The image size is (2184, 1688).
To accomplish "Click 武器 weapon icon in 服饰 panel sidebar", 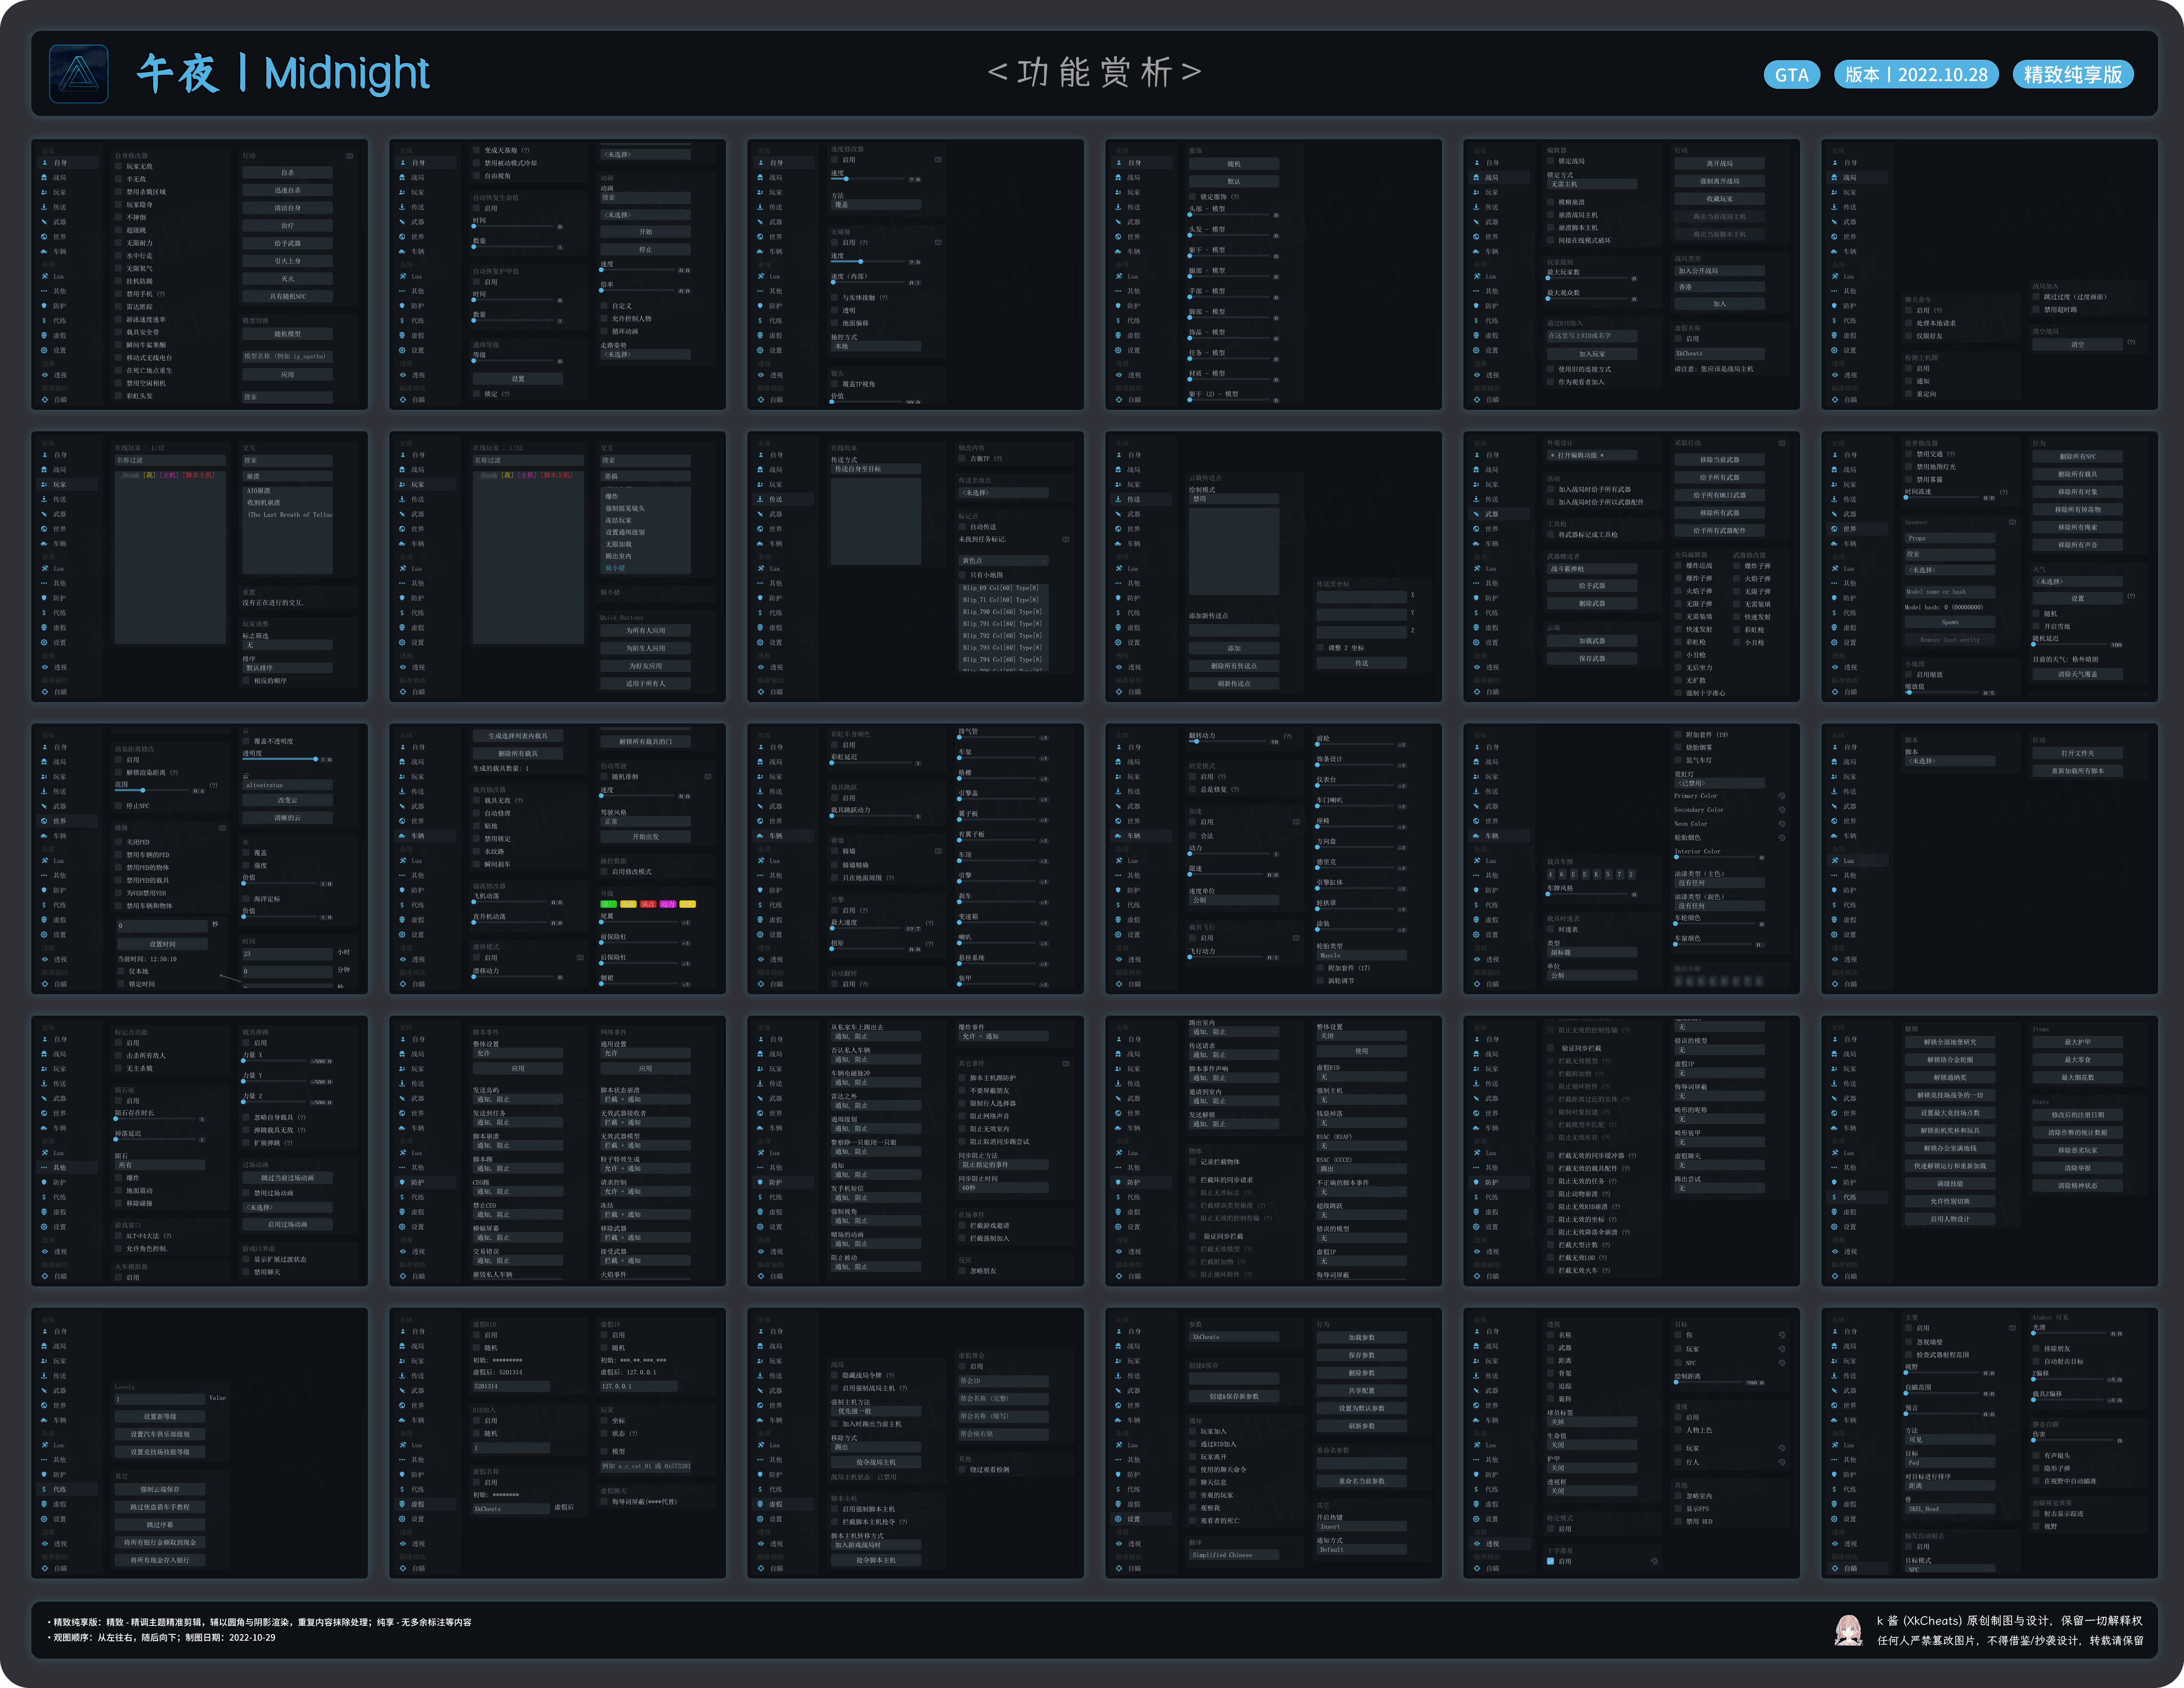I will (x=1119, y=222).
